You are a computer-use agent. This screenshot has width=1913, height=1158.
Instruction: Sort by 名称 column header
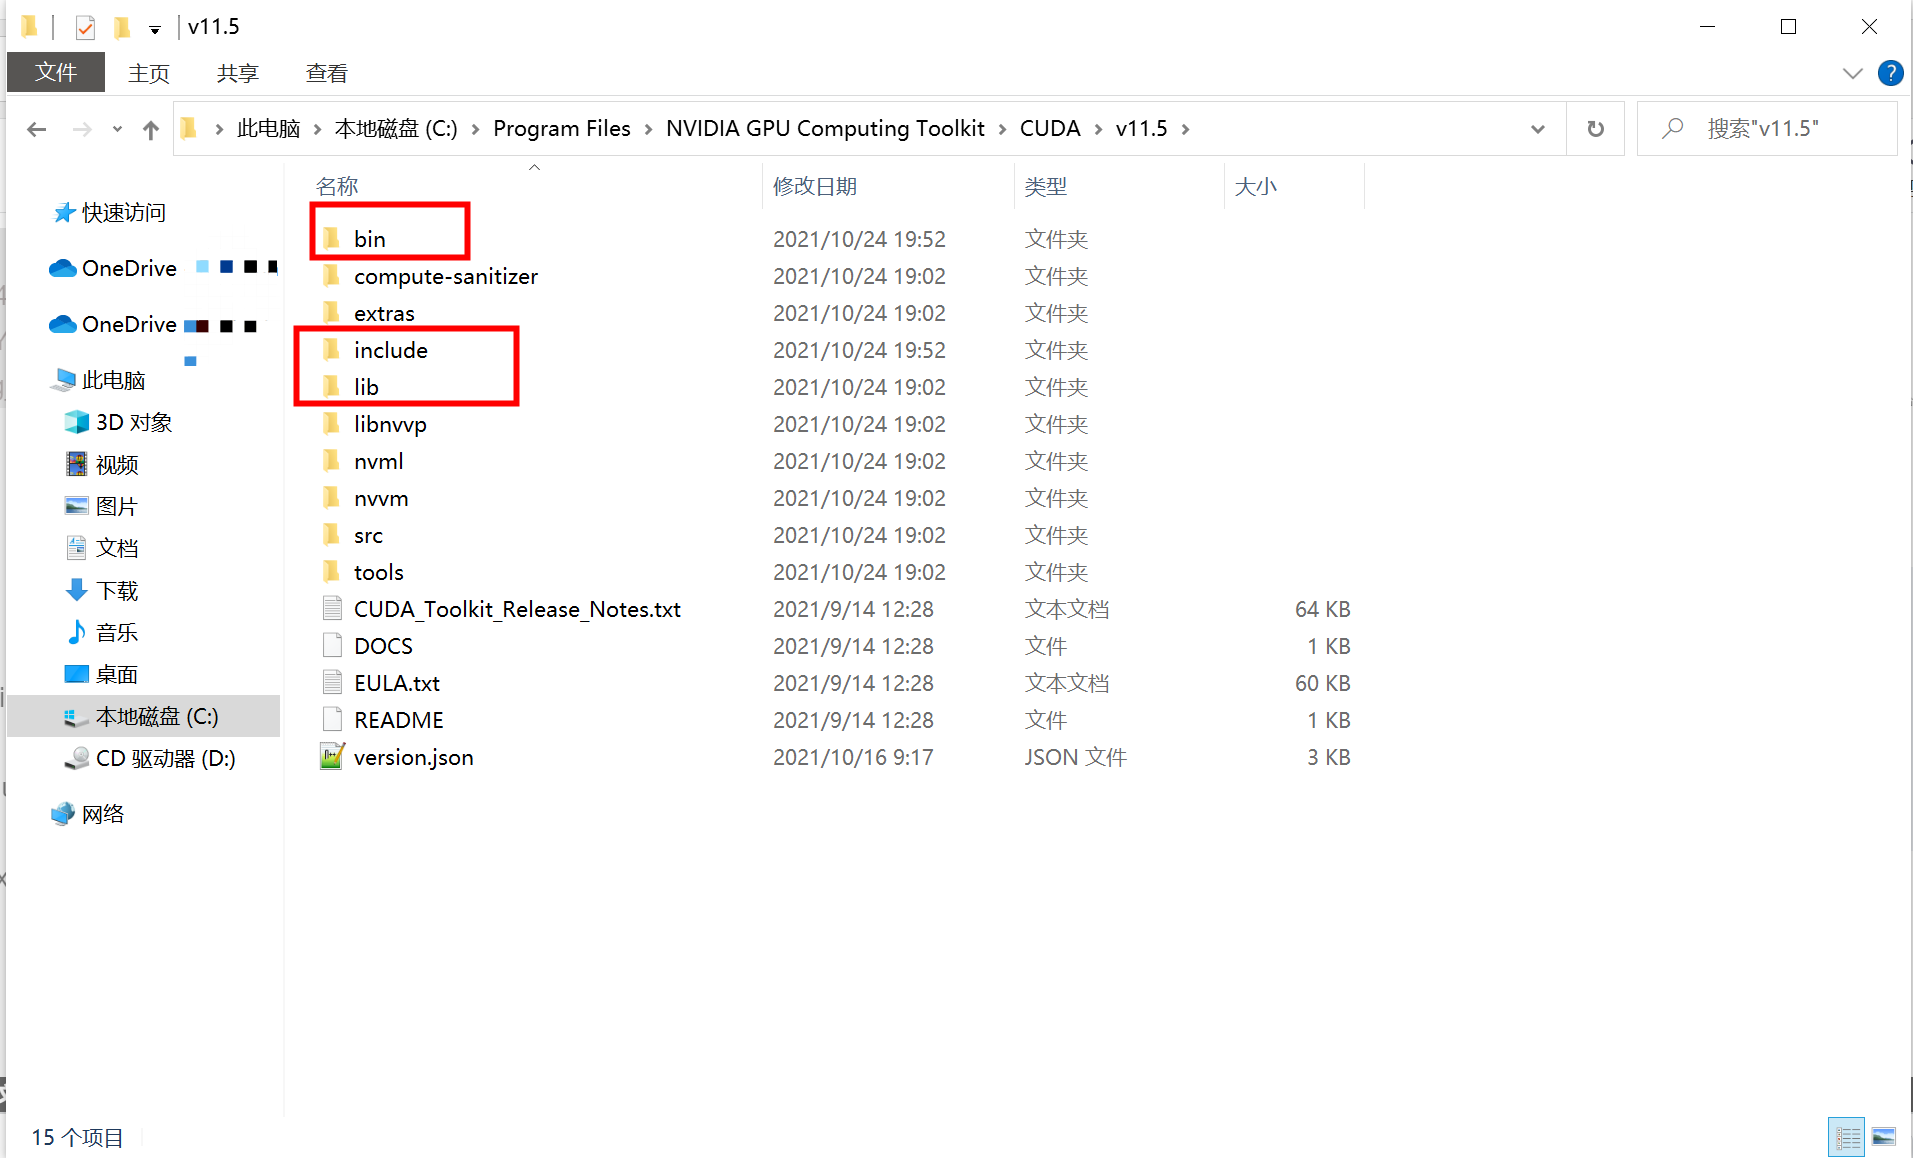[336, 186]
